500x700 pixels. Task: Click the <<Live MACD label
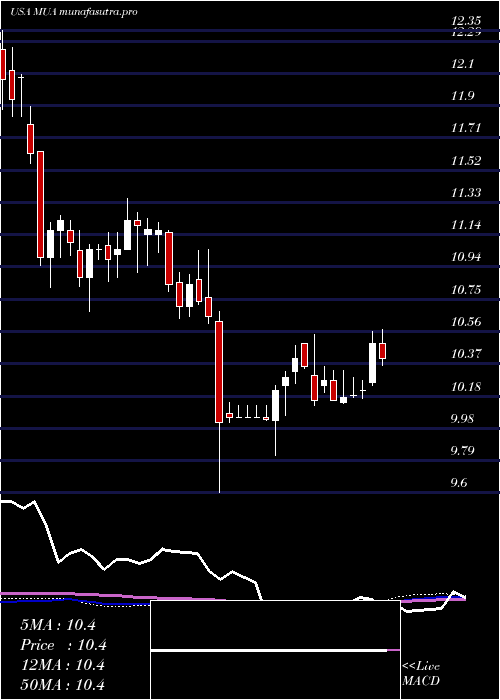pyautogui.click(x=421, y=674)
